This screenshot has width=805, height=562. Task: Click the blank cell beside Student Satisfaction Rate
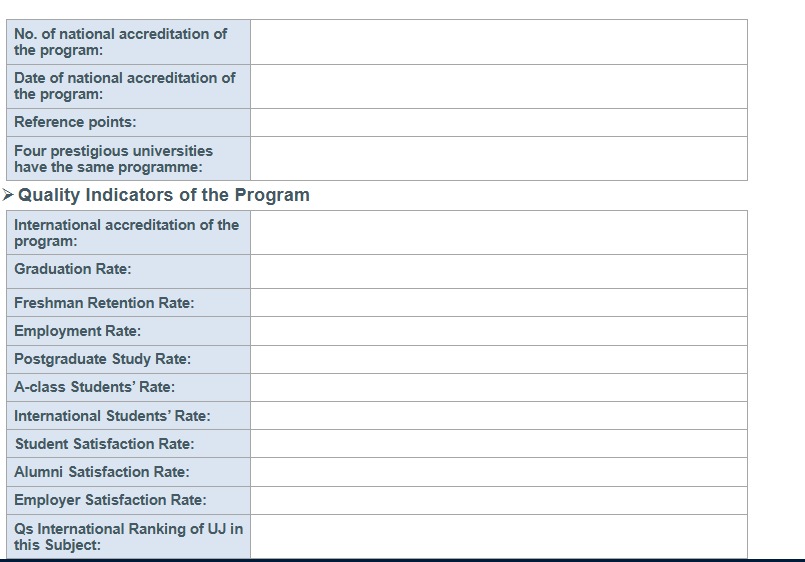point(498,443)
